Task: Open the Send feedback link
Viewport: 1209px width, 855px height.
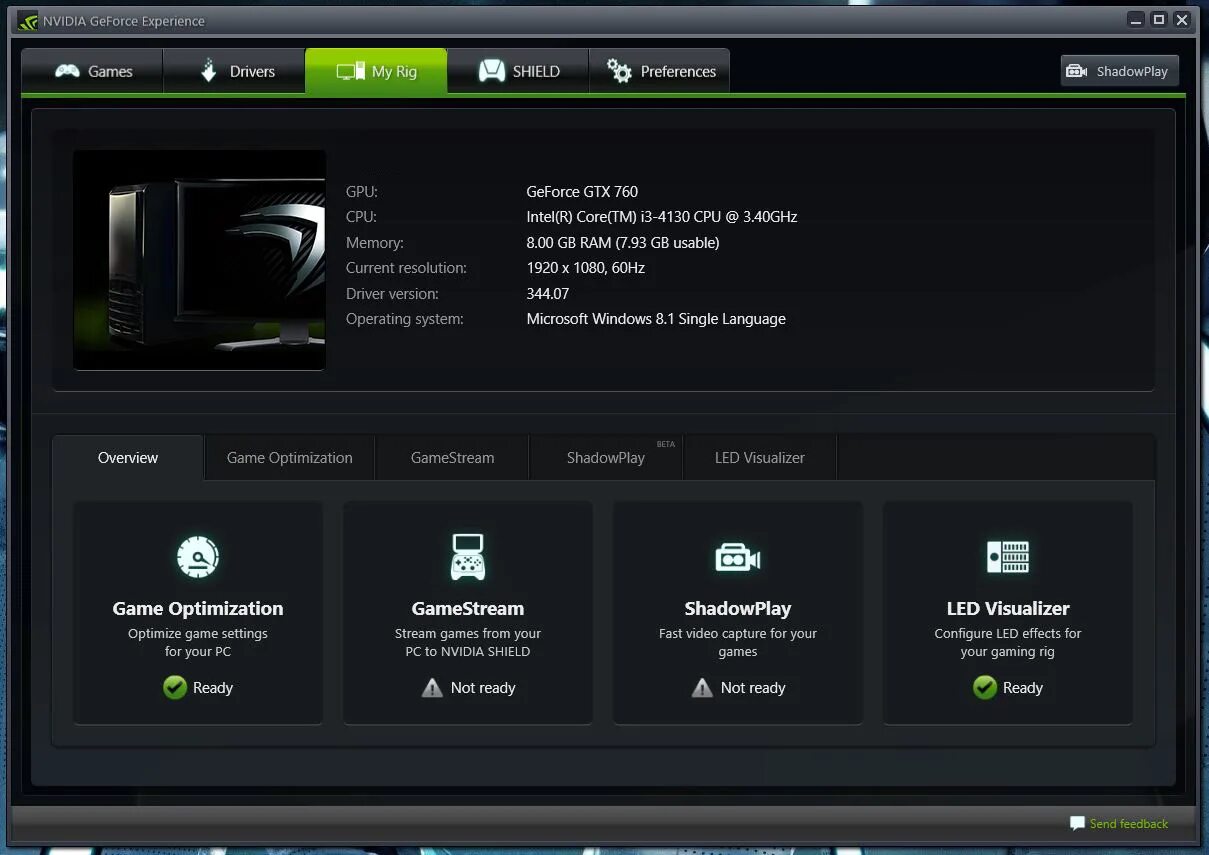Action: point(1129,824)
